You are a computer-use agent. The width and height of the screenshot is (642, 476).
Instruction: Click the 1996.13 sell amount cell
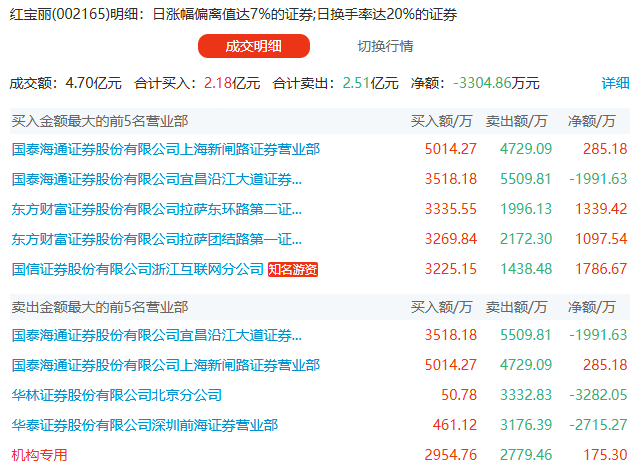click(x=526, y=209)
